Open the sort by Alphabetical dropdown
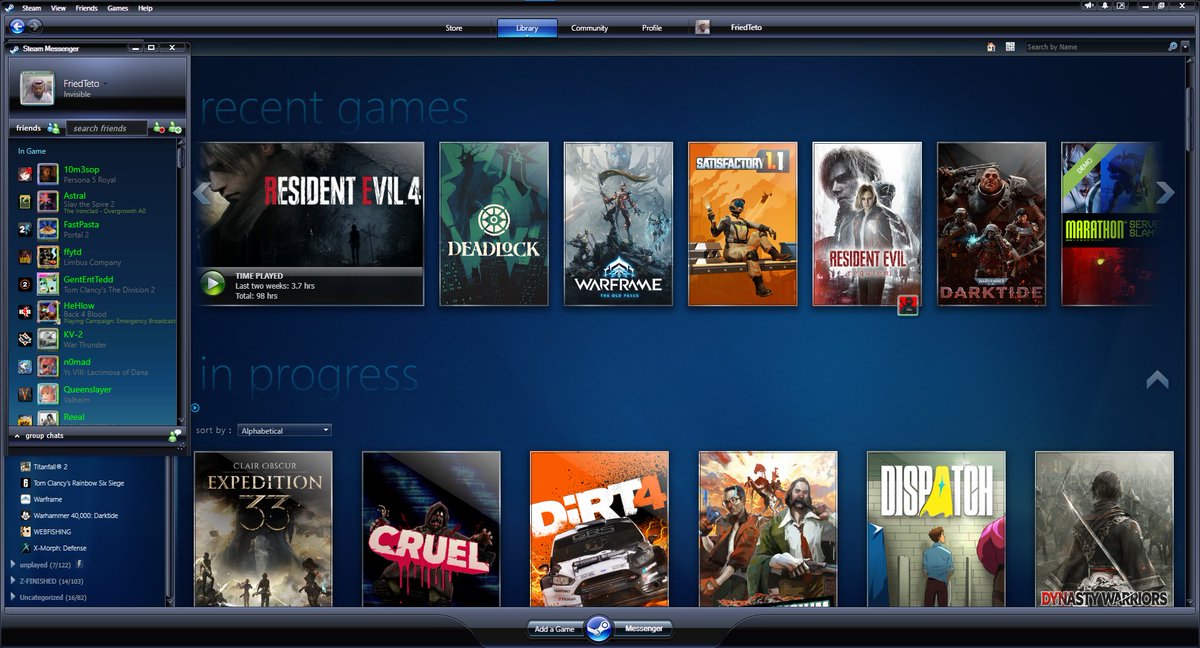This screenshot has height=648, width=1200. tap(284, 430)
